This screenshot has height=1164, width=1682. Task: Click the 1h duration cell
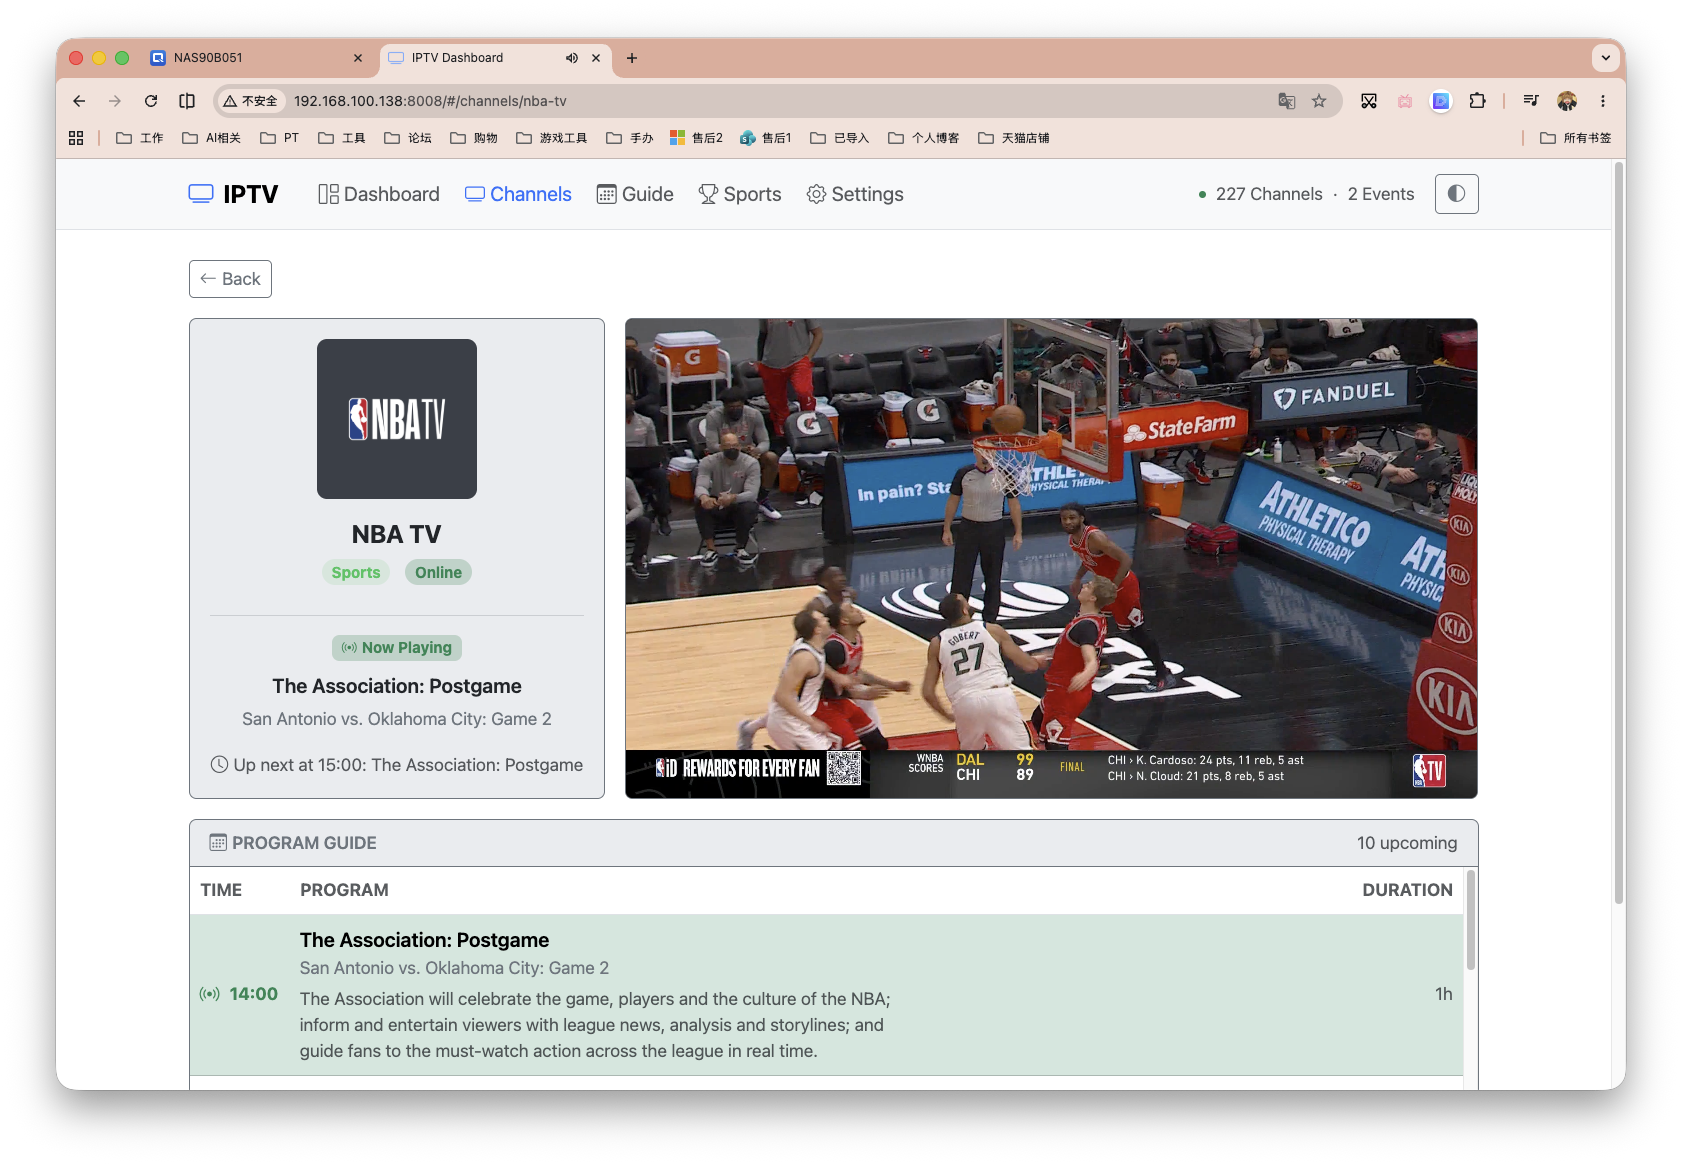coord(1444,994)
